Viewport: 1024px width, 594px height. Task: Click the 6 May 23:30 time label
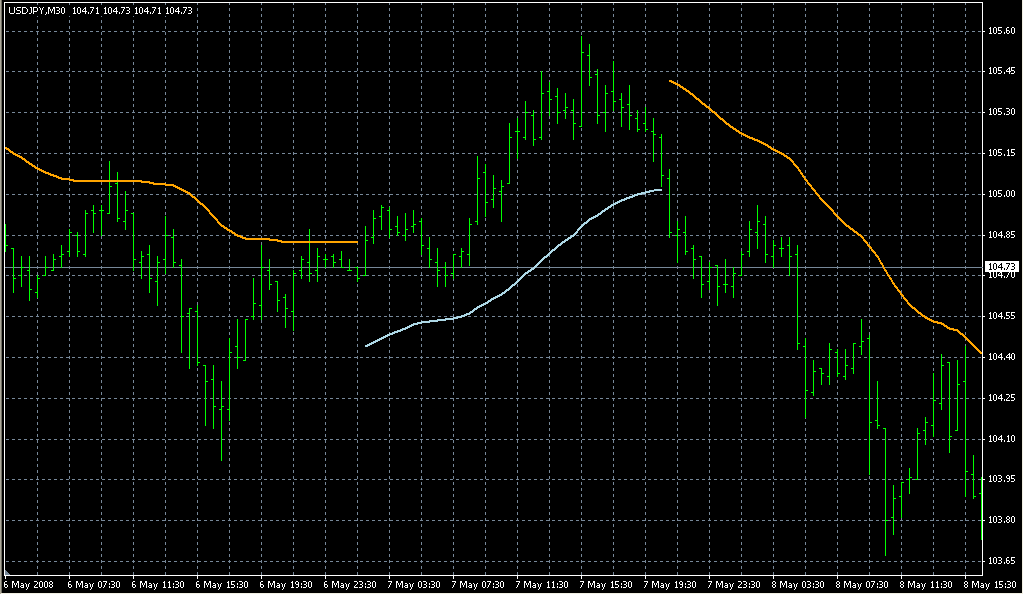click(351, 584)
